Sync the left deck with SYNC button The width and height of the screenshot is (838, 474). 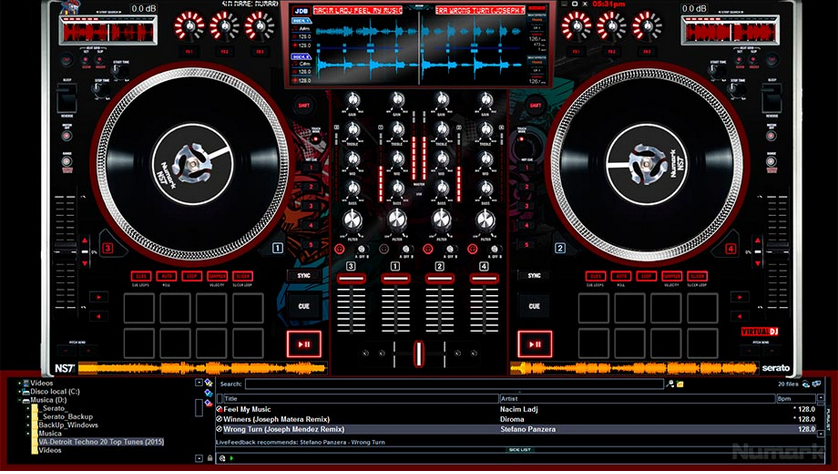click(304, 276)
